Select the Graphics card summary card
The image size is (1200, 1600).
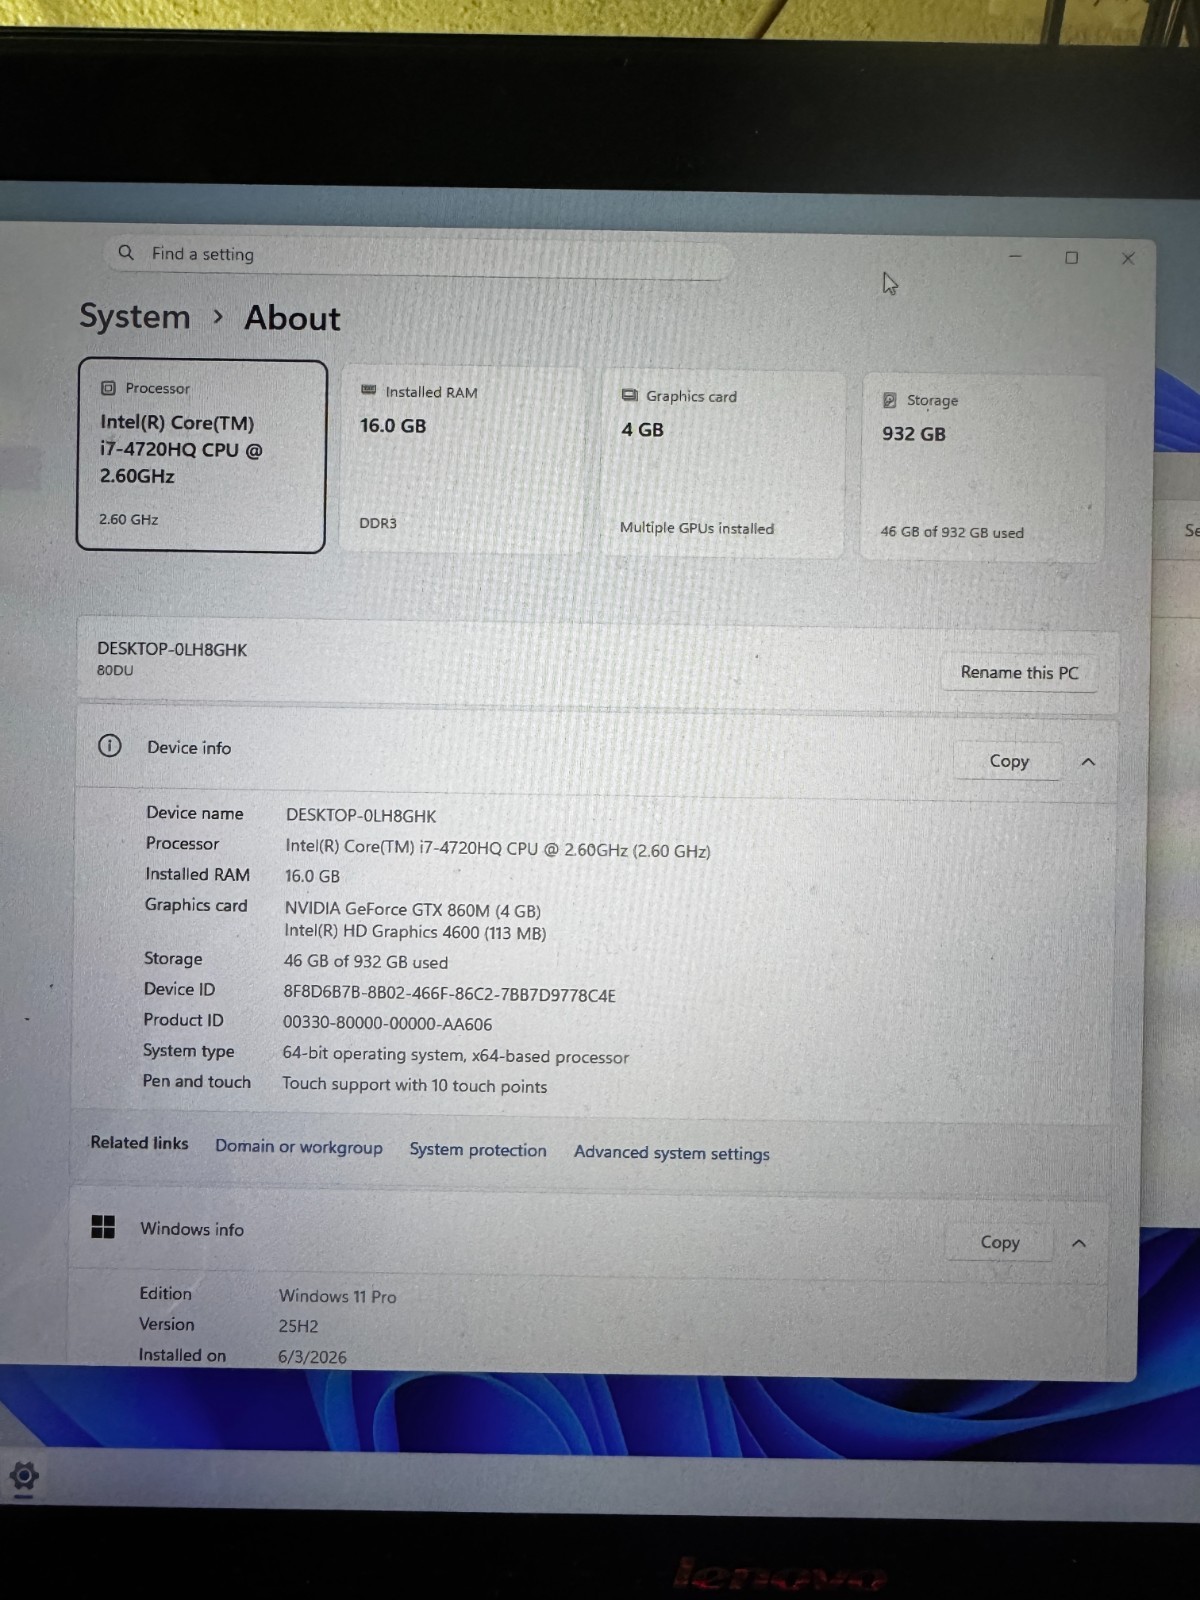tap(722, 463)
